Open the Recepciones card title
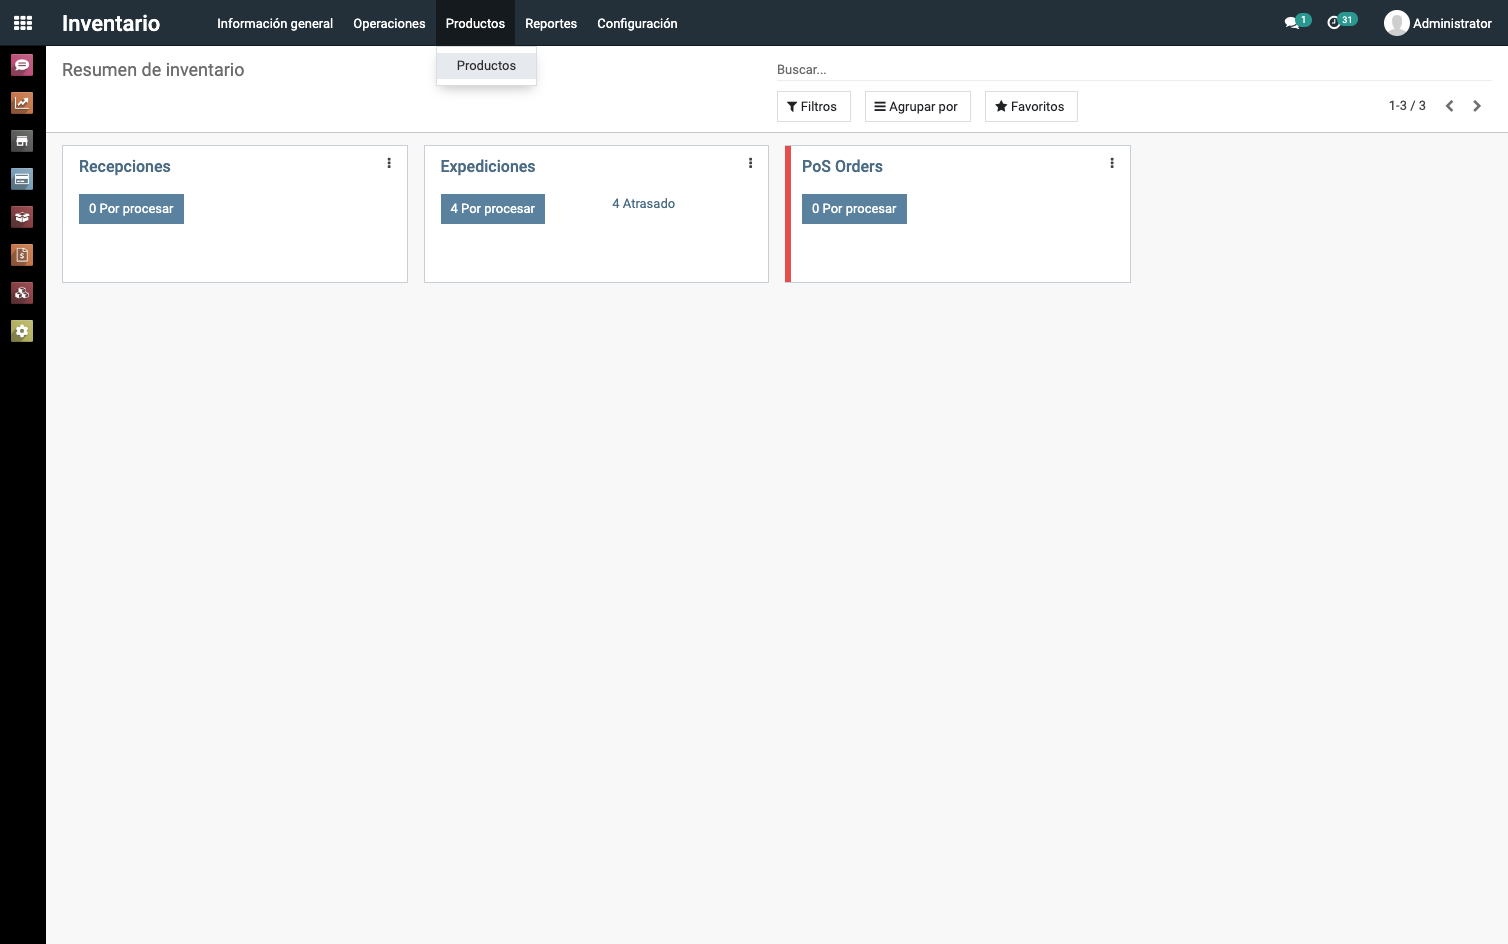 pyautogui.click(x=125, y=167)
